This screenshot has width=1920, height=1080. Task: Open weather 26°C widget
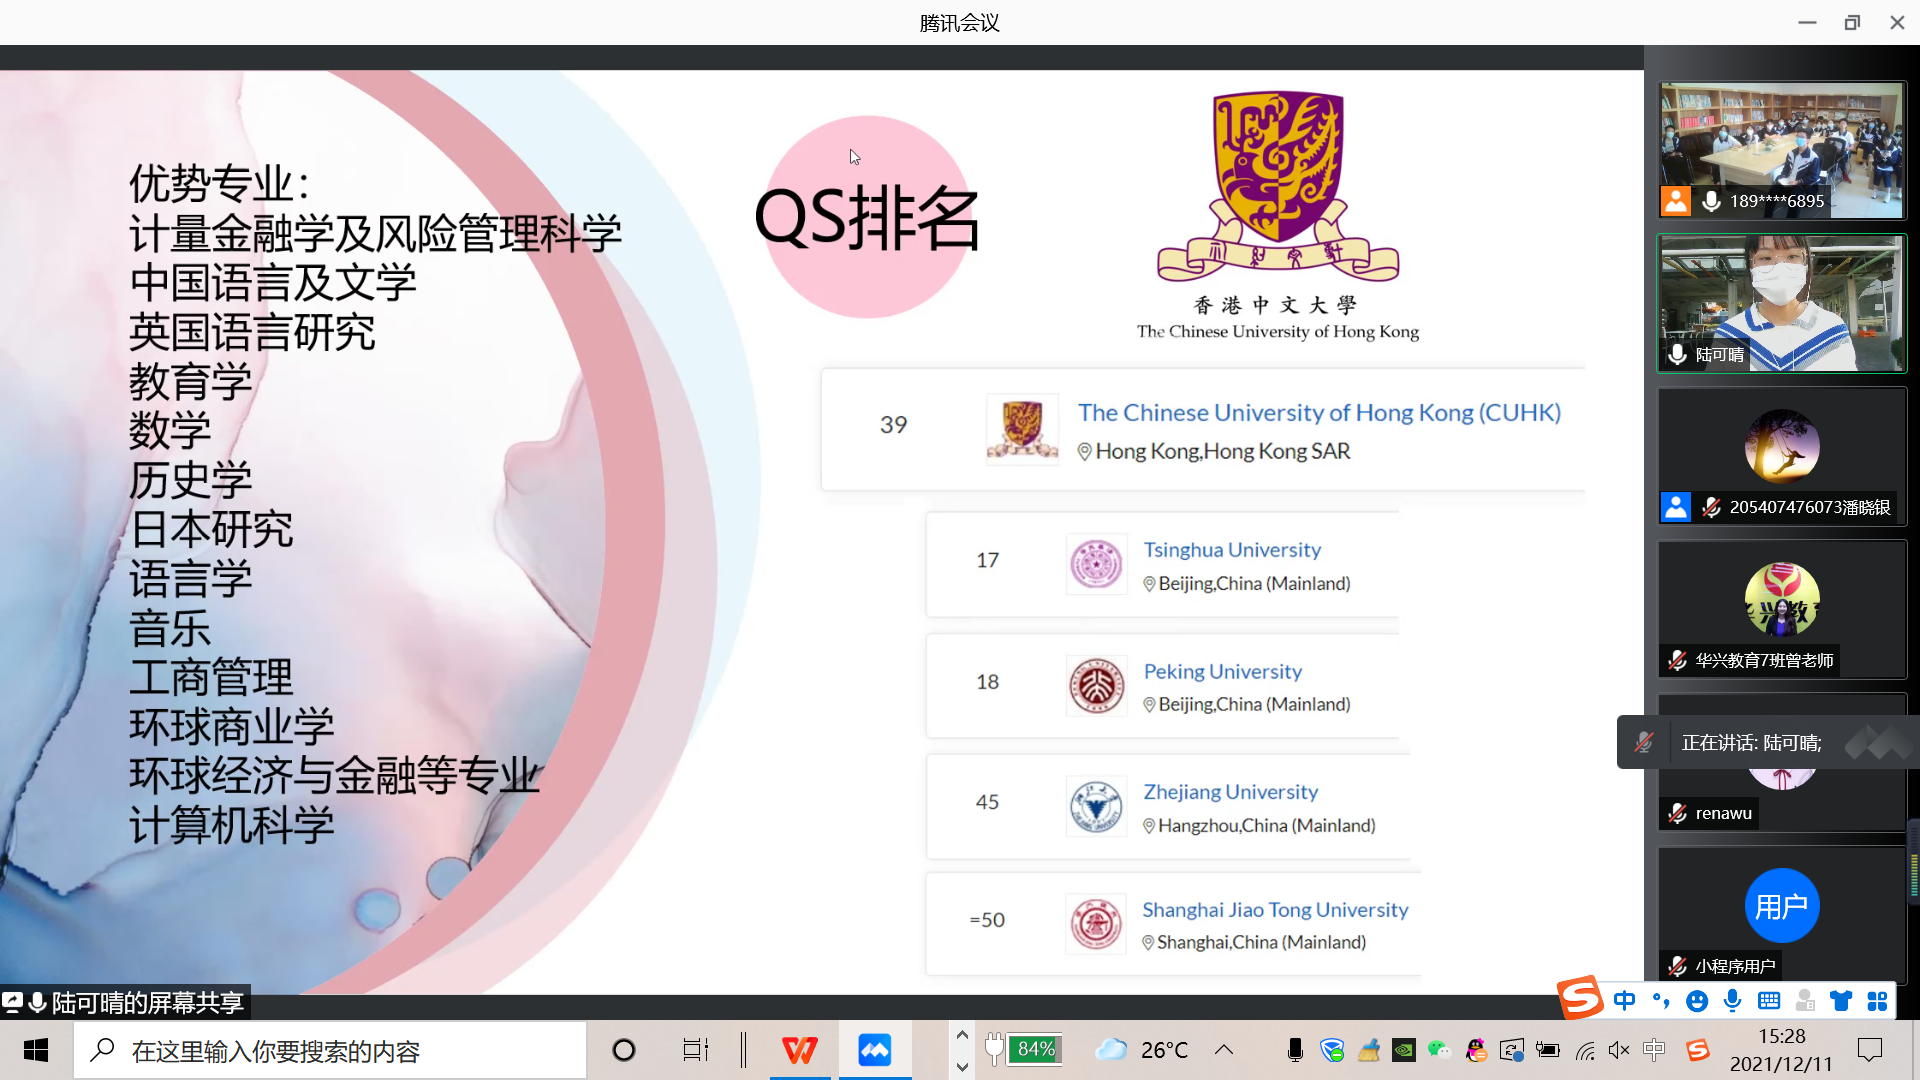point(1142,1050)
